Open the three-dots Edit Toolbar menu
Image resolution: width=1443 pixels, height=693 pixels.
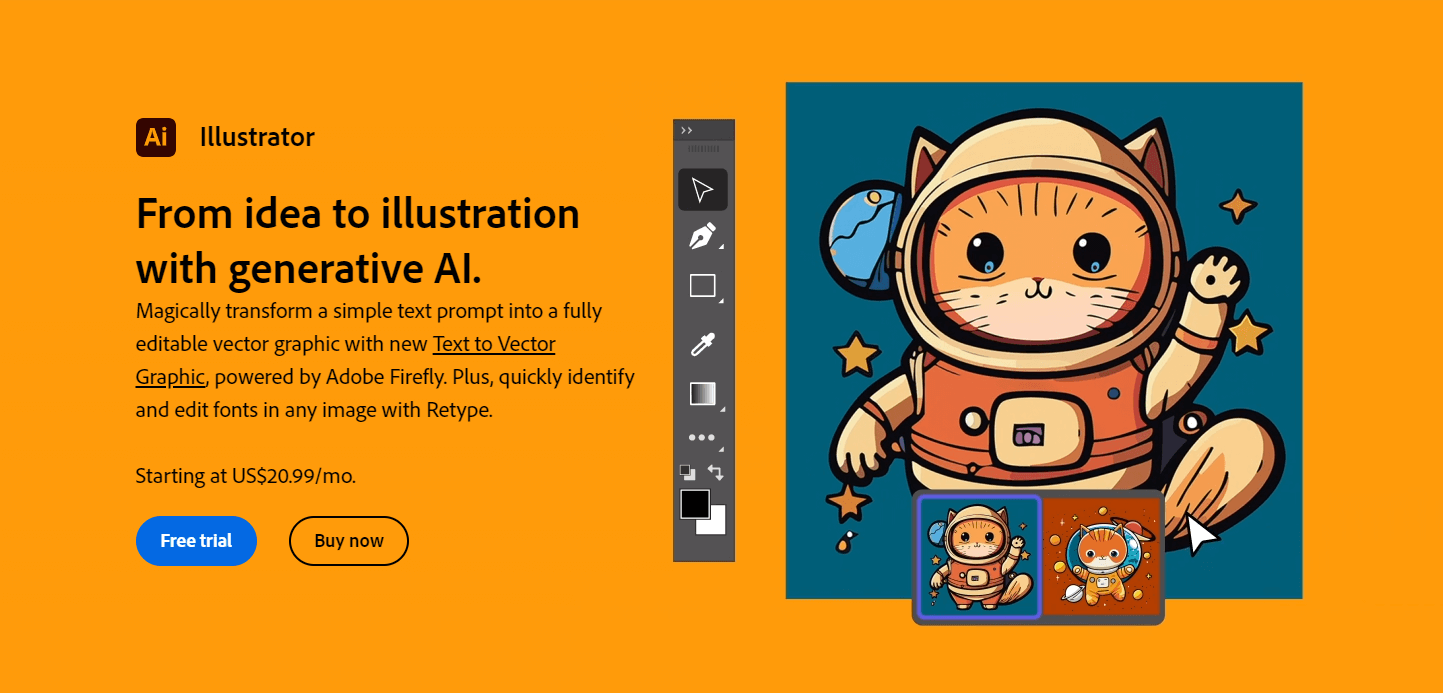click(702, 438)
